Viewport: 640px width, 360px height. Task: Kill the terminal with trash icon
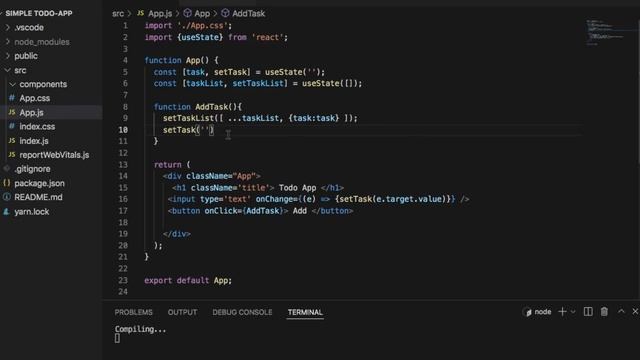(x=604, y=312)
